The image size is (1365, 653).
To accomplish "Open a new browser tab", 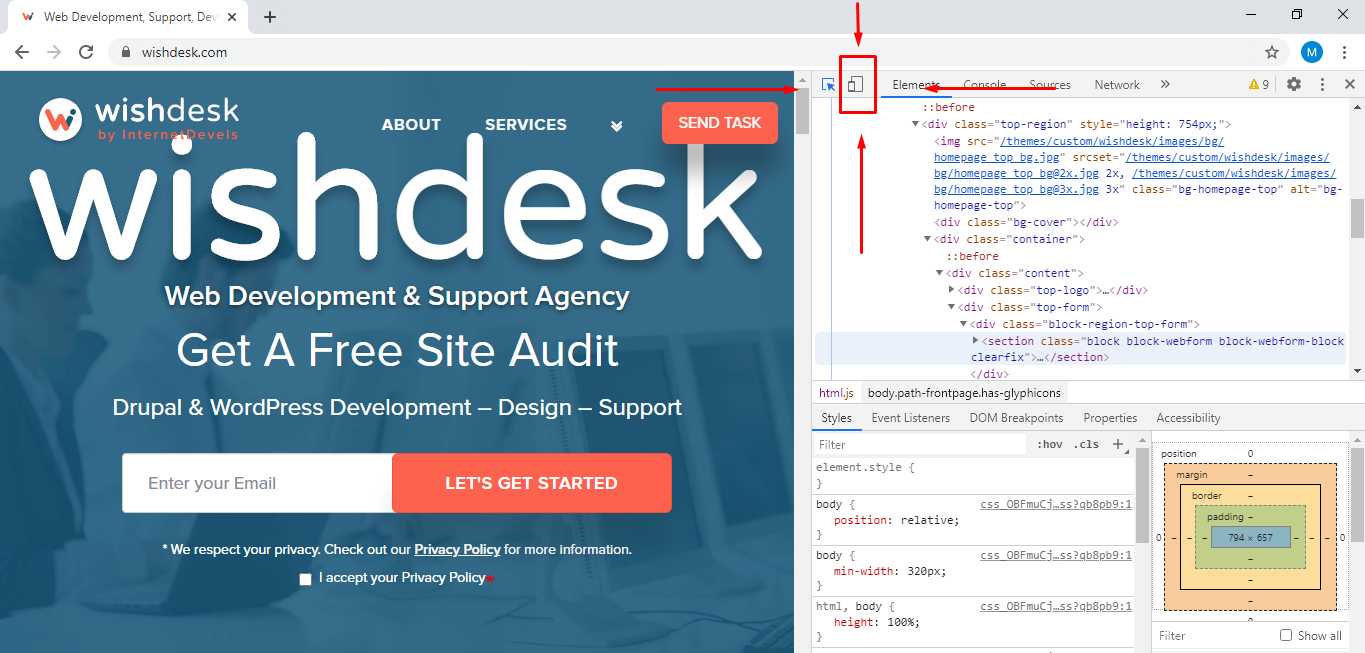I will coord(270,17).
